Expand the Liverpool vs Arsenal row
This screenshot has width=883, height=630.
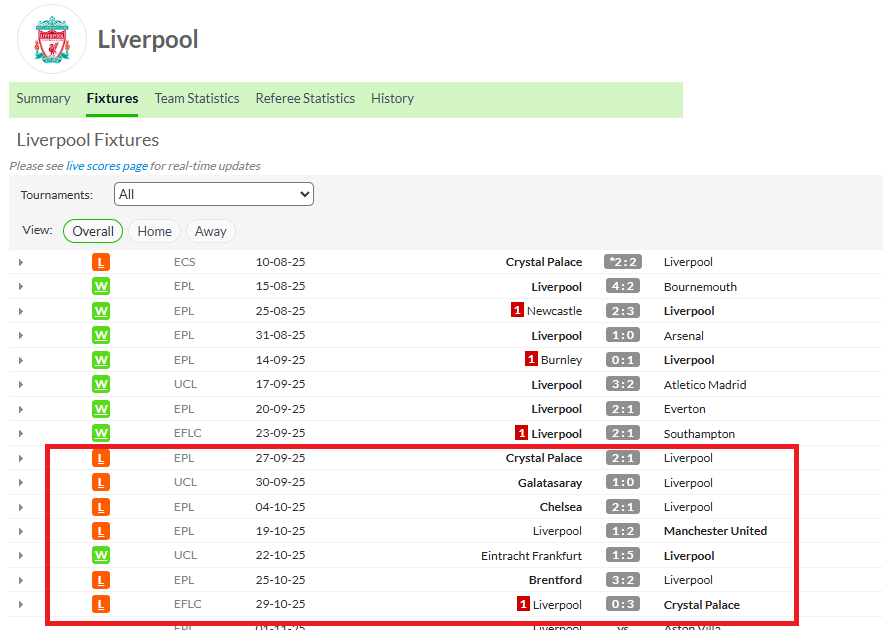point(20,336)
